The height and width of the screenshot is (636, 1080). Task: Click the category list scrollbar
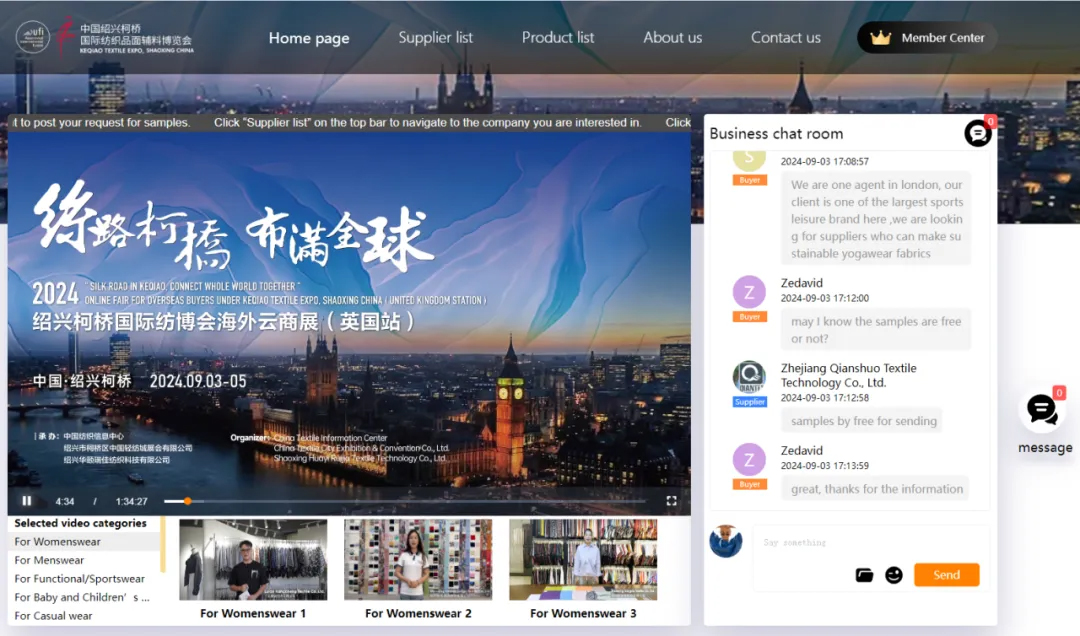click(x=163, y=546)
